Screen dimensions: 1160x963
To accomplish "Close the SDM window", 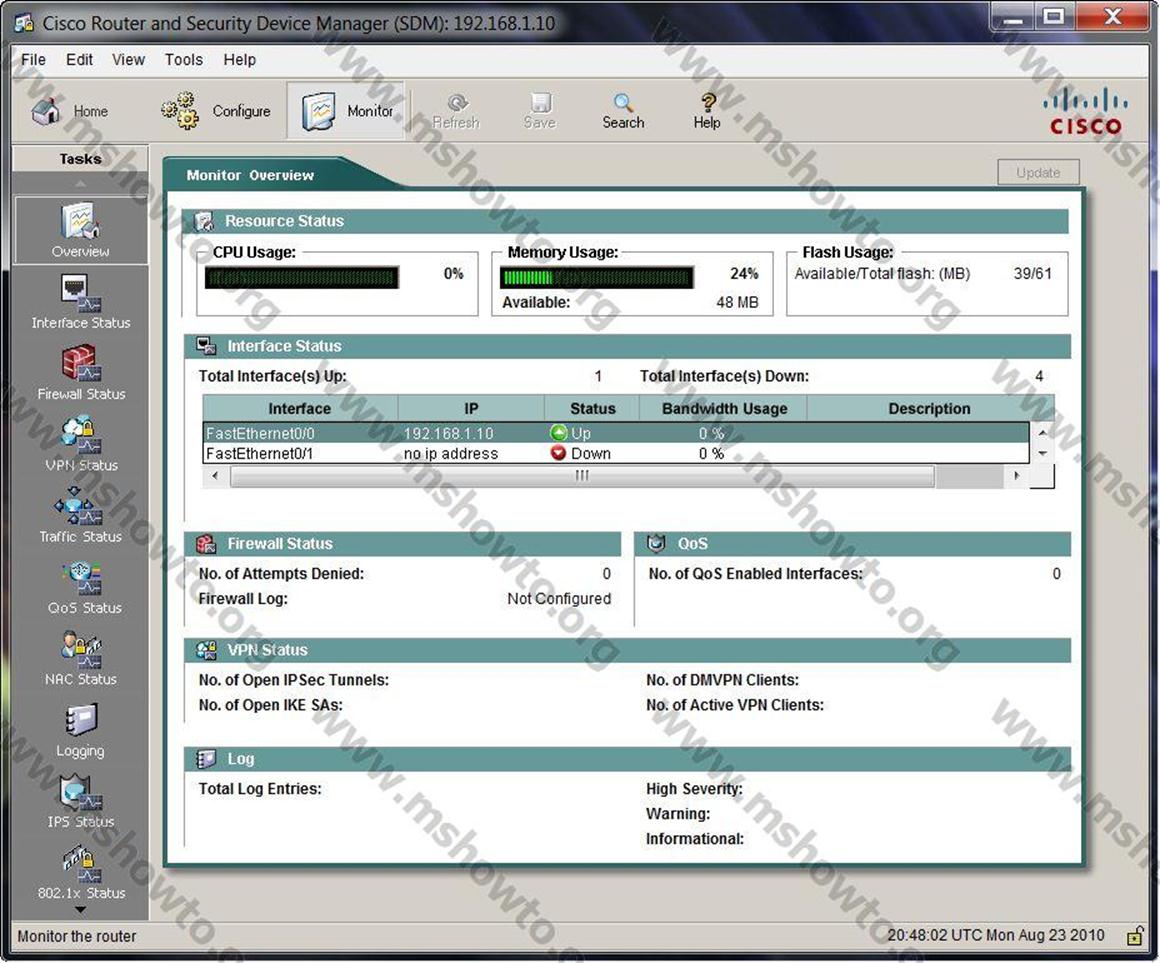I will [1113, 18].
